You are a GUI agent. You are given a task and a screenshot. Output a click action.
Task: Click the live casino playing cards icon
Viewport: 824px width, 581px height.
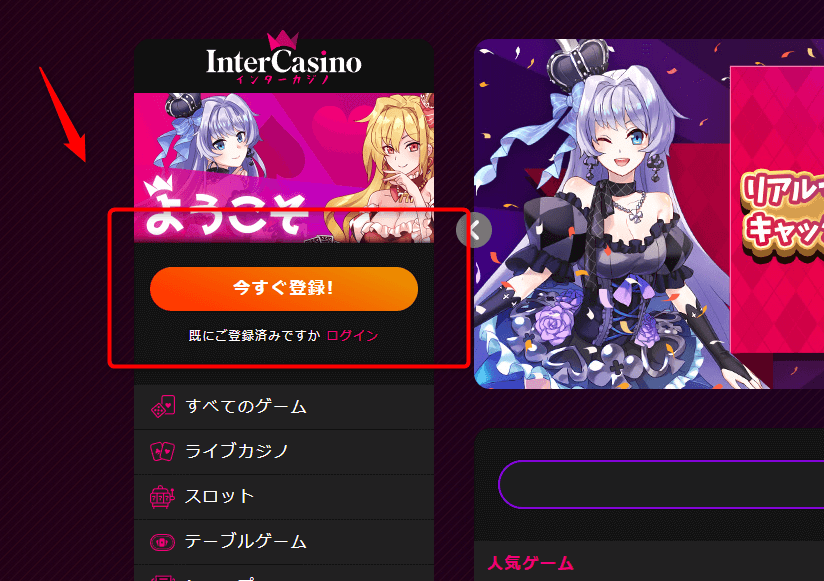coord(162,451)
